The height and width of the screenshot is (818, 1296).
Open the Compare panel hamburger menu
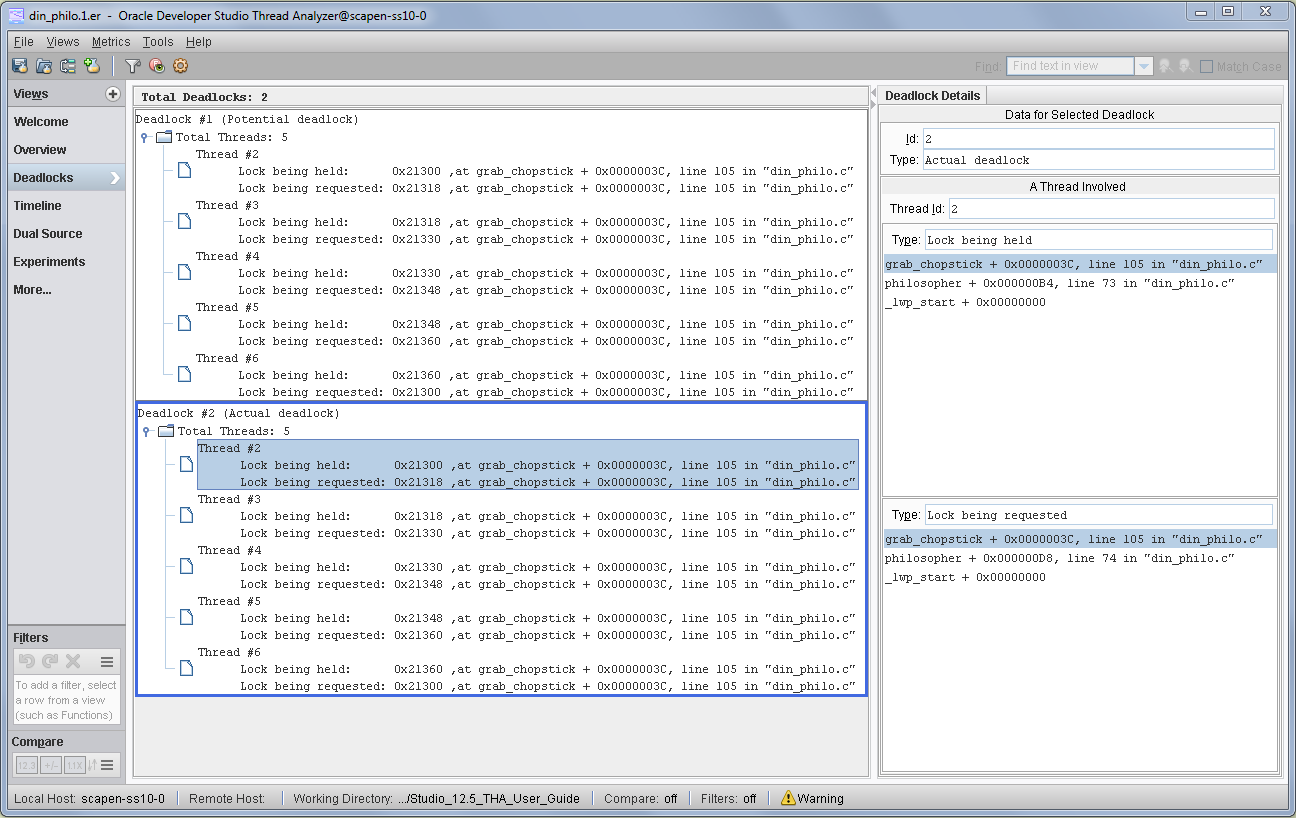point(107,765)
